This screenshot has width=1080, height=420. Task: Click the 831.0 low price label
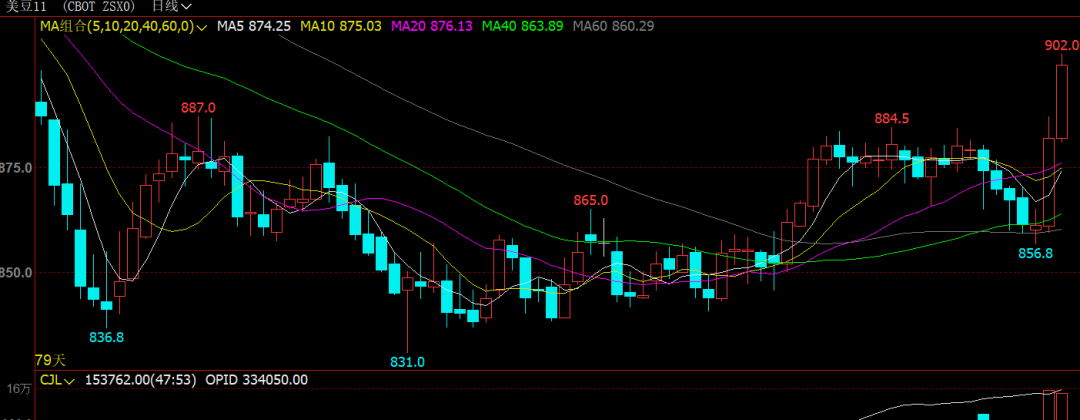pos(407,362)
